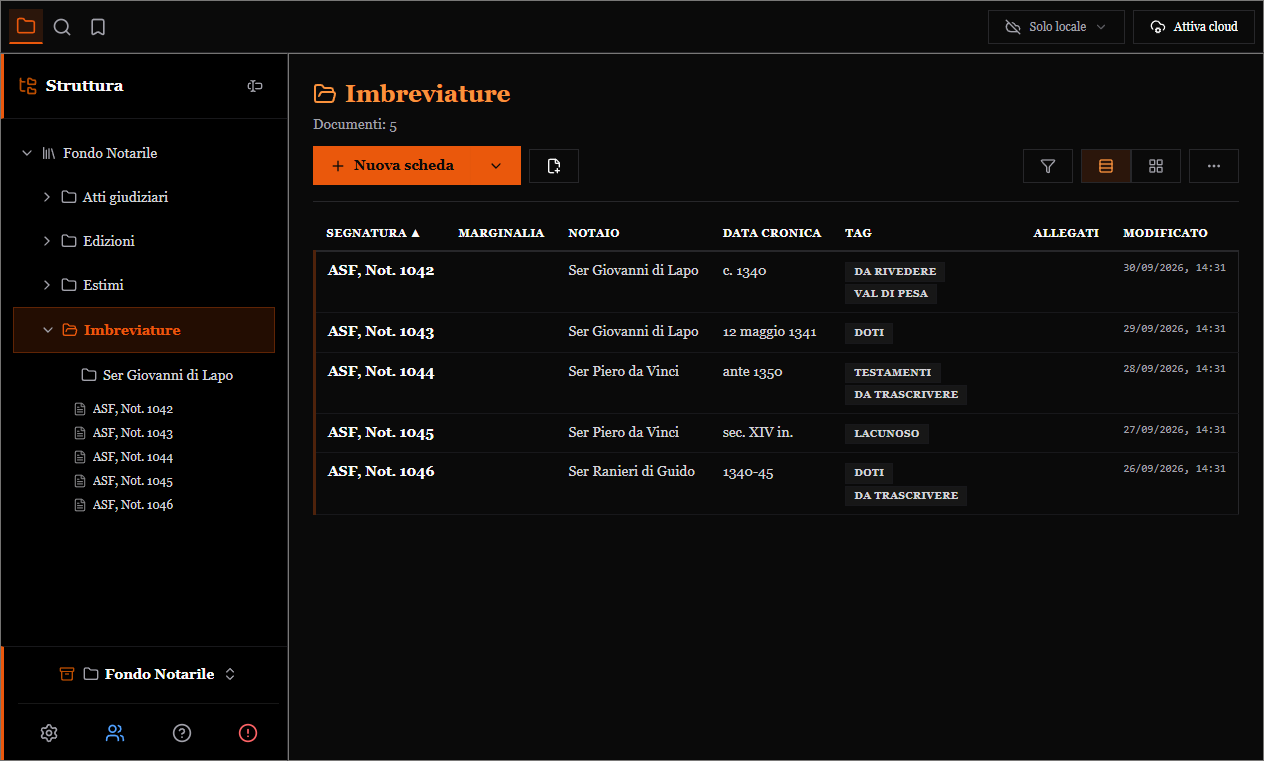Click the import document icon button
This screenshot has height=761, width=1264.
[554, 166]
